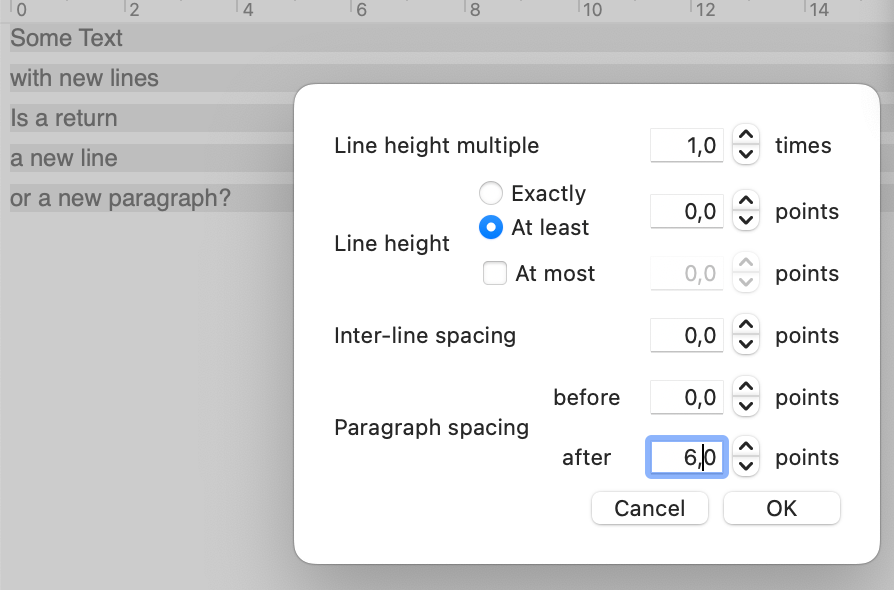Decrease paragraph spacing after value

[746, 467]
